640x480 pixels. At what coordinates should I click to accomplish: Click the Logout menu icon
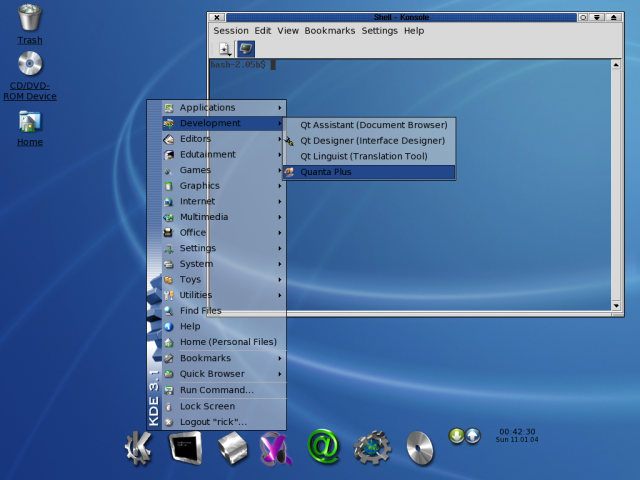point(169,422)
